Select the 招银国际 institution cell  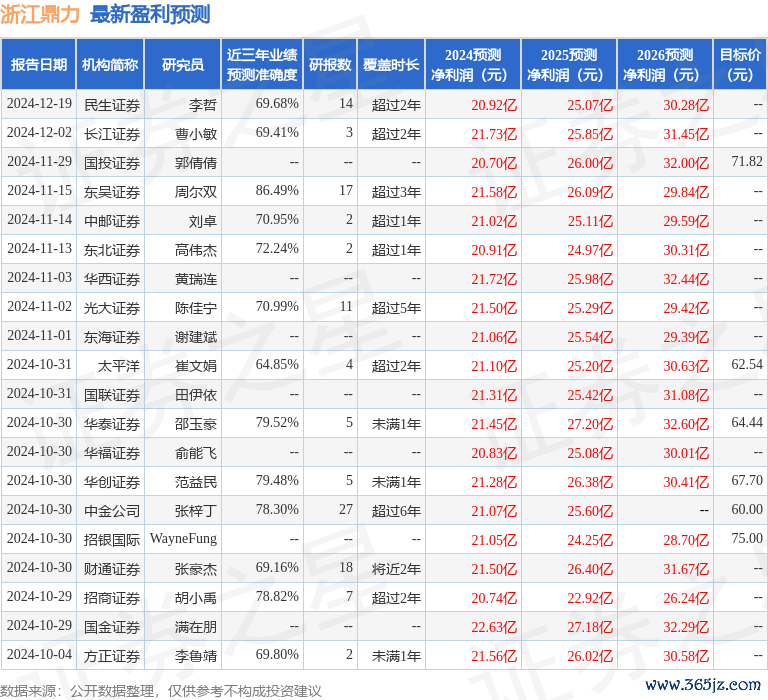pos(112,540)
